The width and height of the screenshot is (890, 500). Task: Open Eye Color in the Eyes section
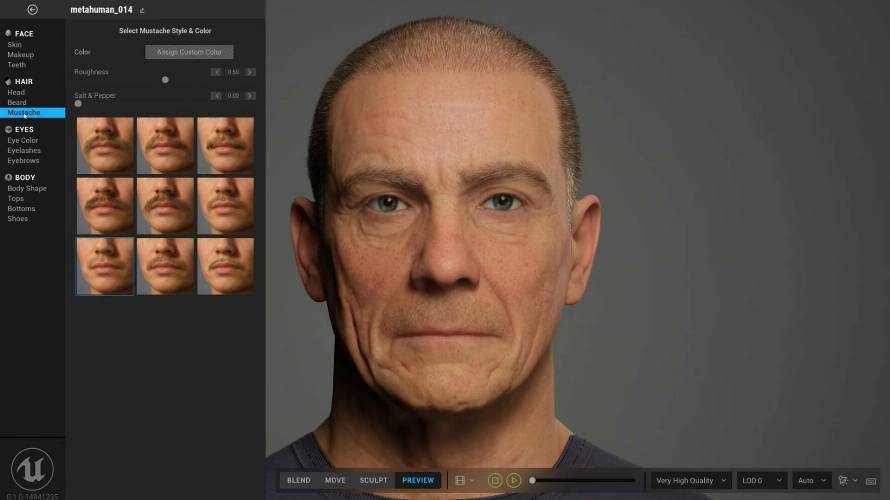pos(23,140)
